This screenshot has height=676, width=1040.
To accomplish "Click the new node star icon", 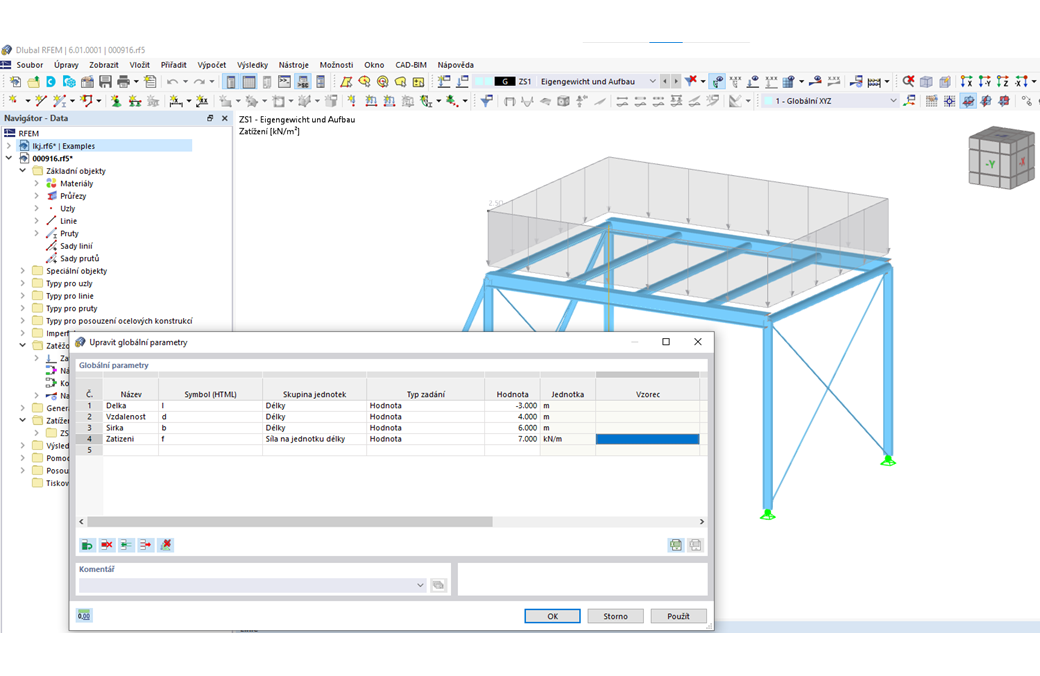I will pos(13,101).
